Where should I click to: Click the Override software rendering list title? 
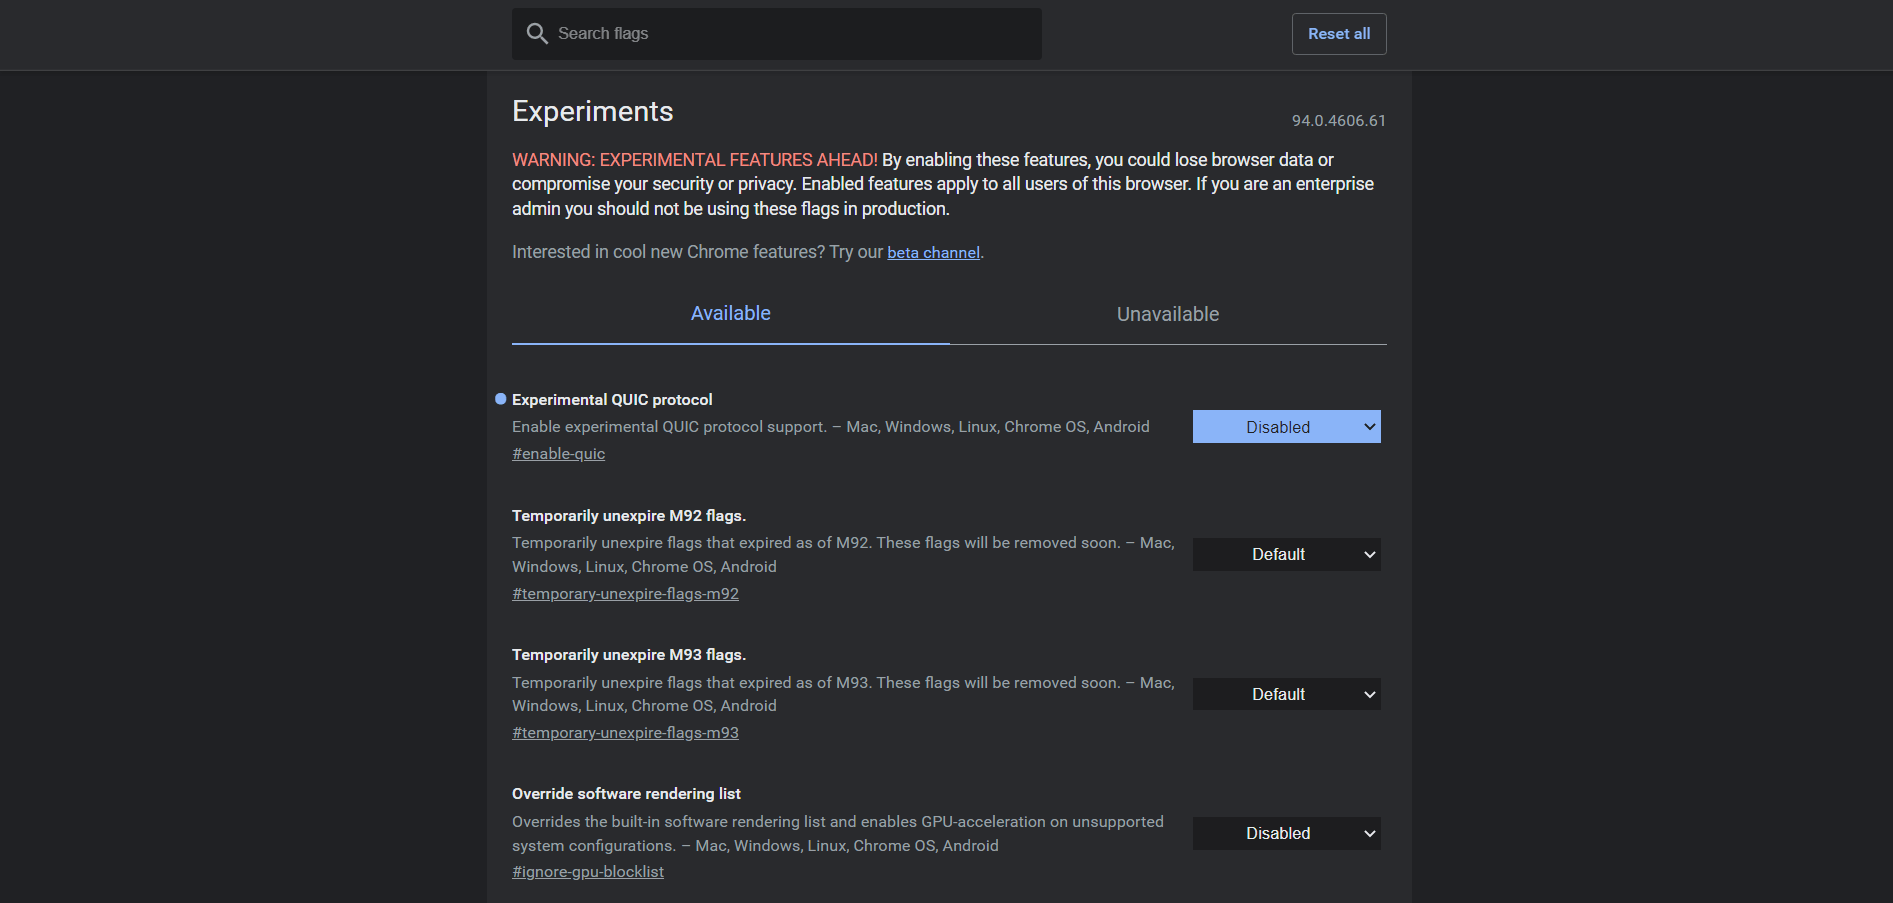tap(626, 794)
